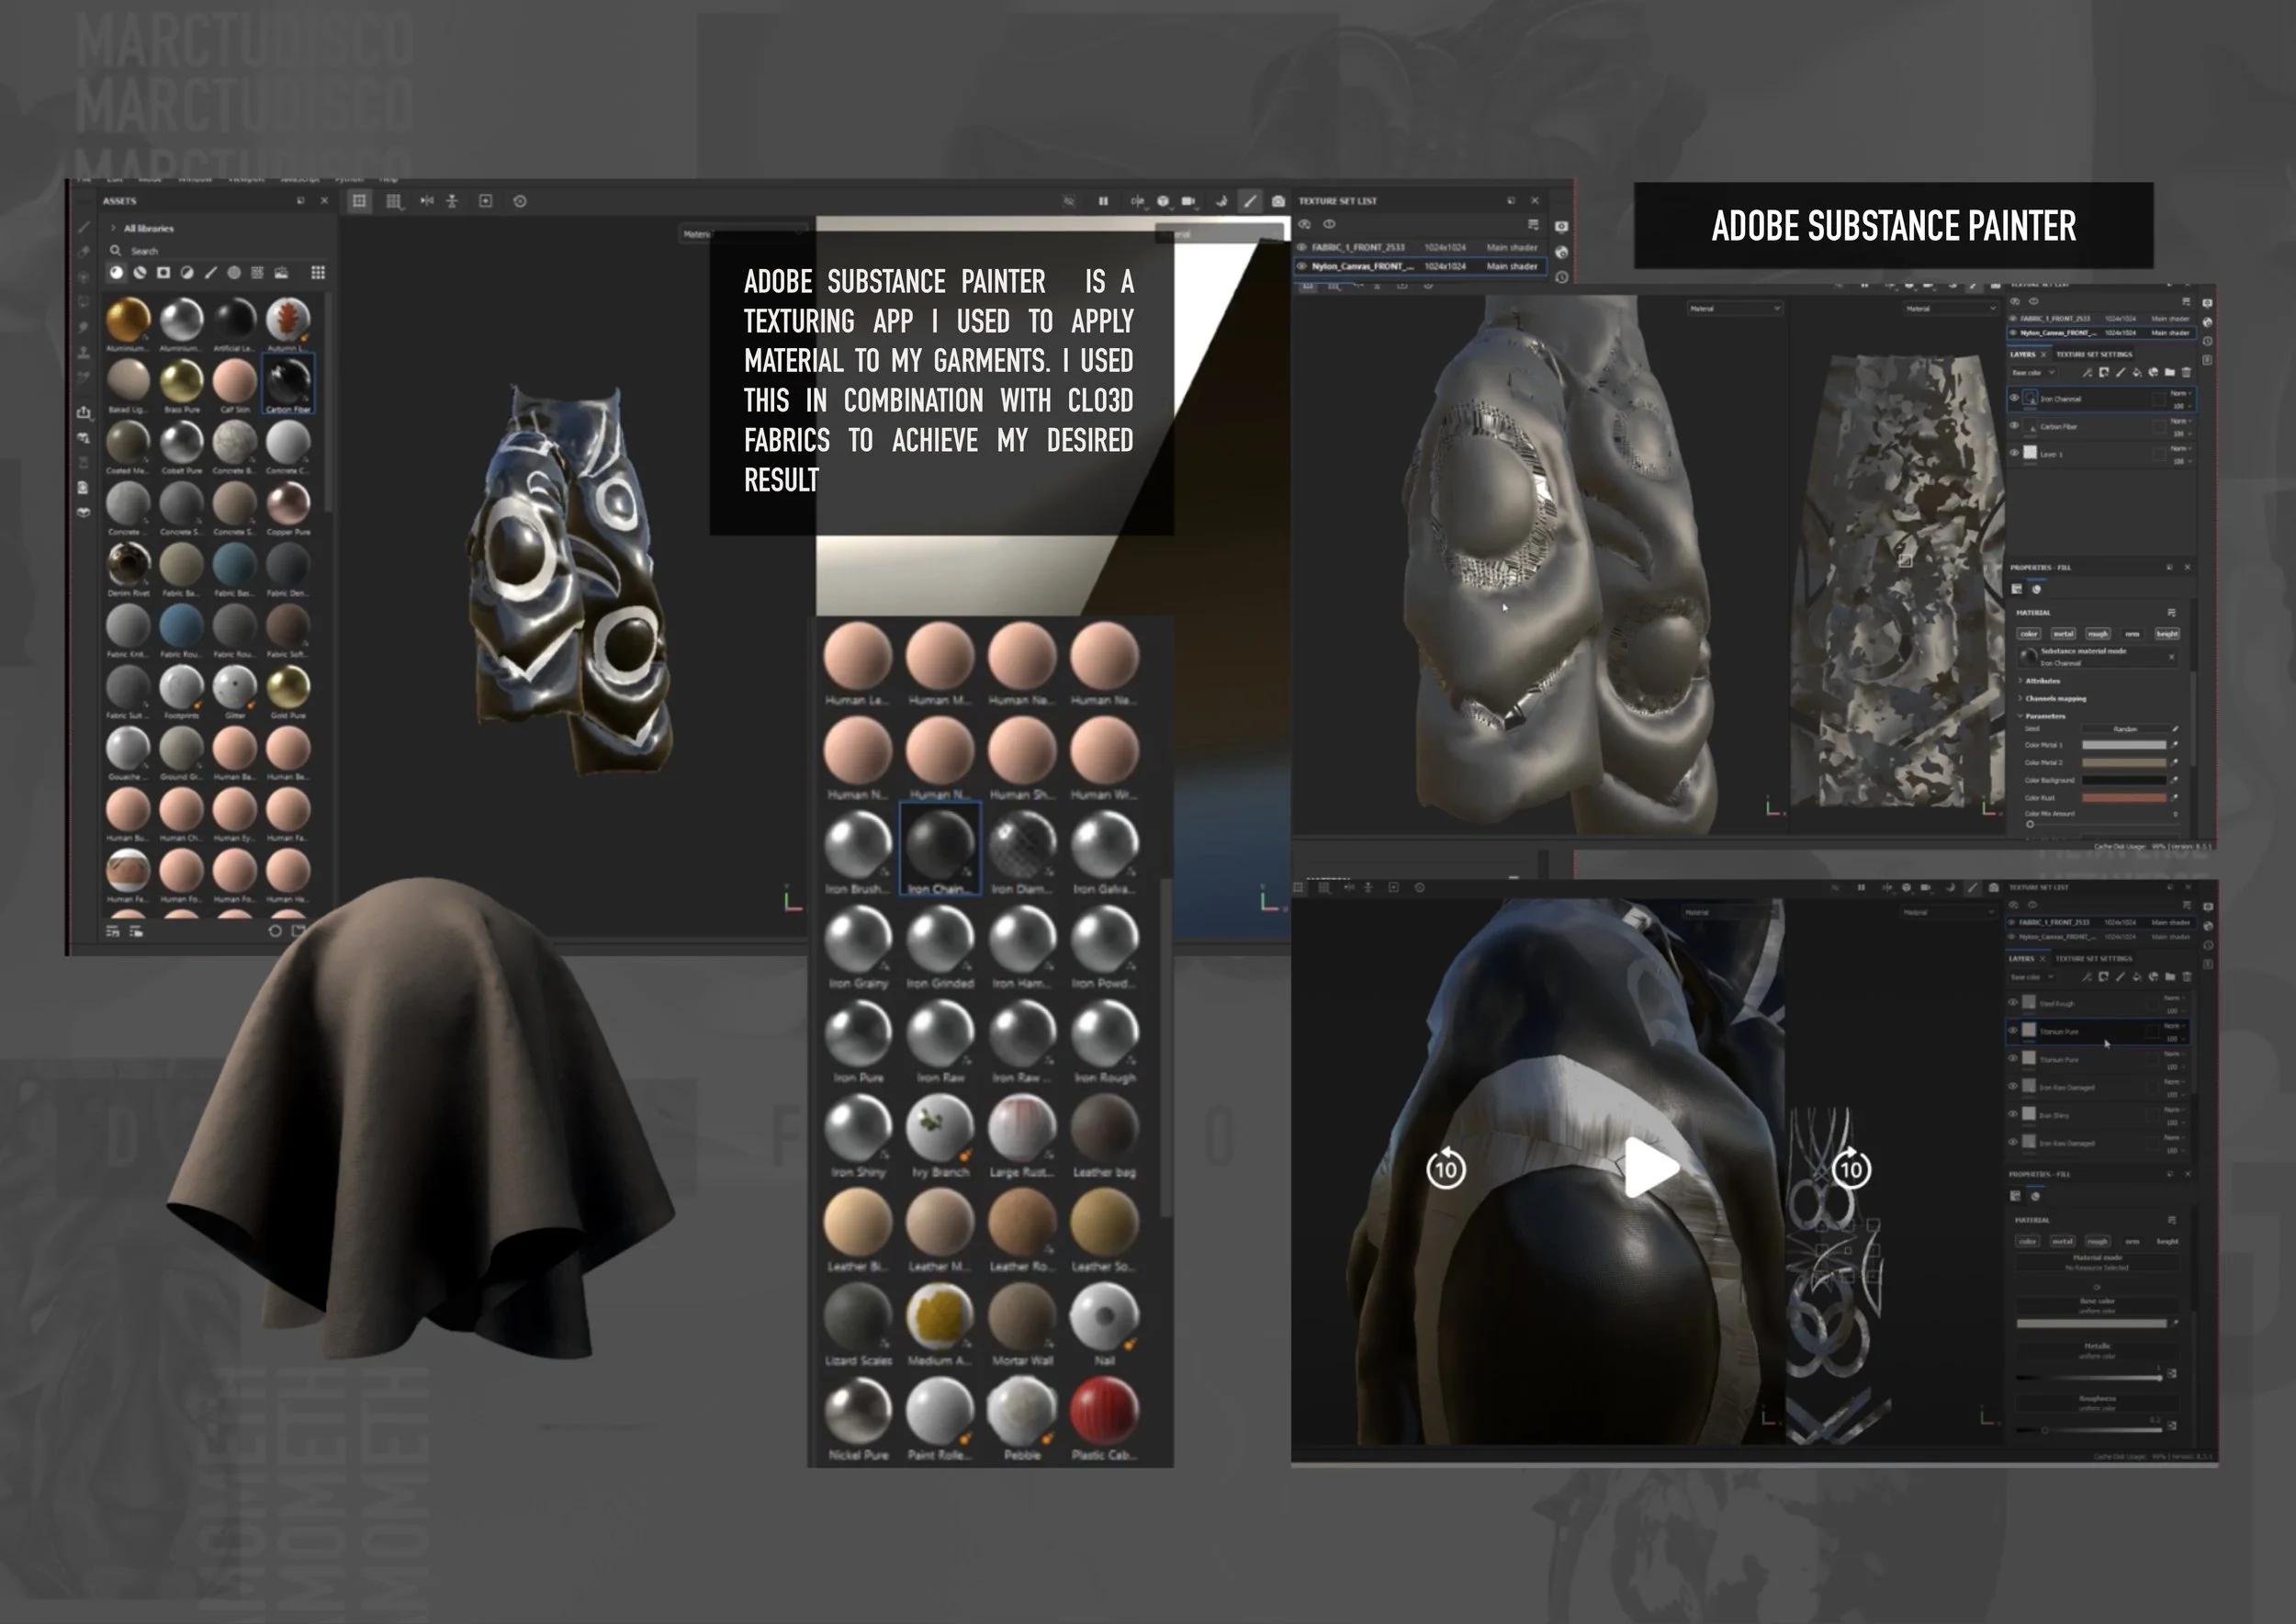Open the Base color channel dropdown
2296x1624 pixels.
(x=2032, y=372)
